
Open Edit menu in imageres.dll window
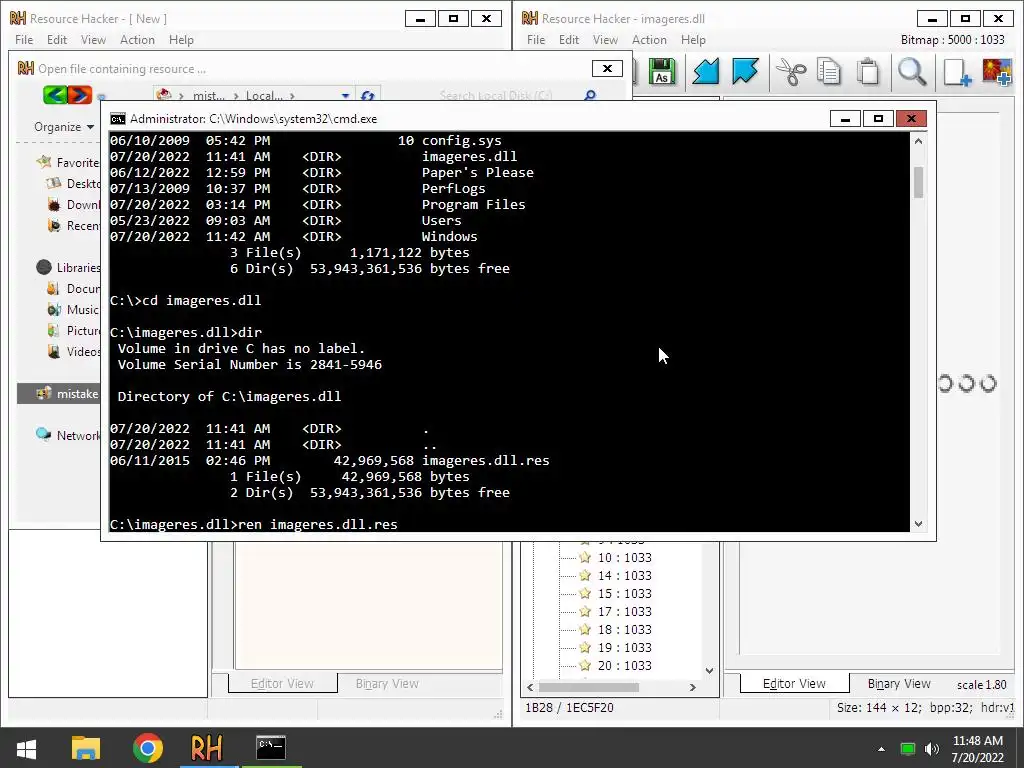click(x=569, y=40)
